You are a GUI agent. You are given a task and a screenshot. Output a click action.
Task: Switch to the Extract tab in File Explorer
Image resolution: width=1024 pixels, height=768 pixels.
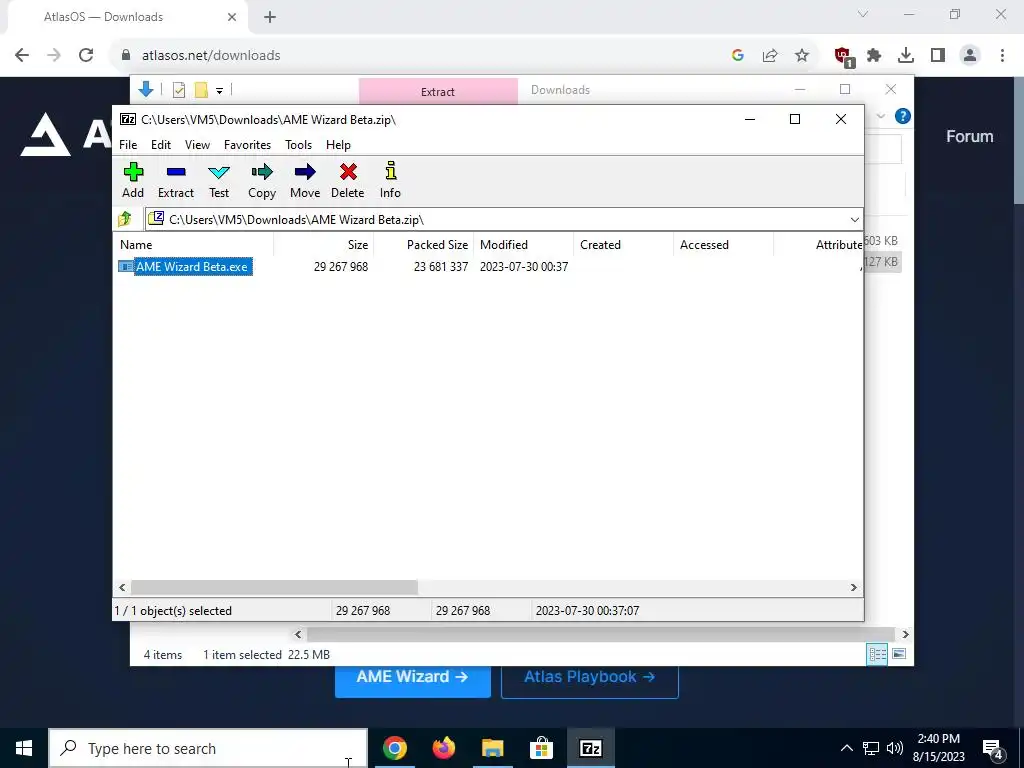pos(438,91)
